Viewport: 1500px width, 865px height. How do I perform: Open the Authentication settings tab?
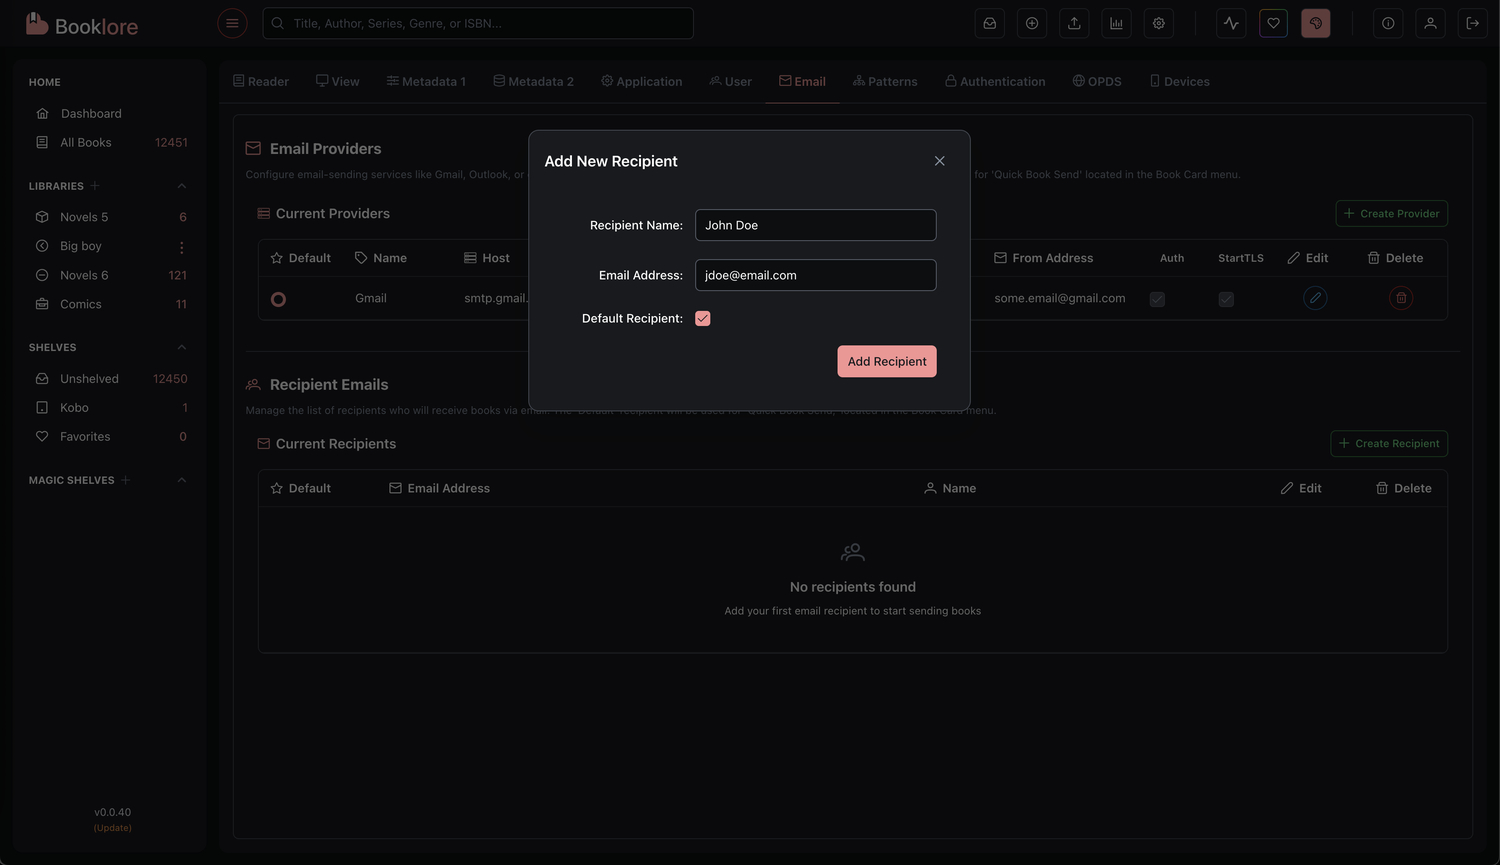995,81
